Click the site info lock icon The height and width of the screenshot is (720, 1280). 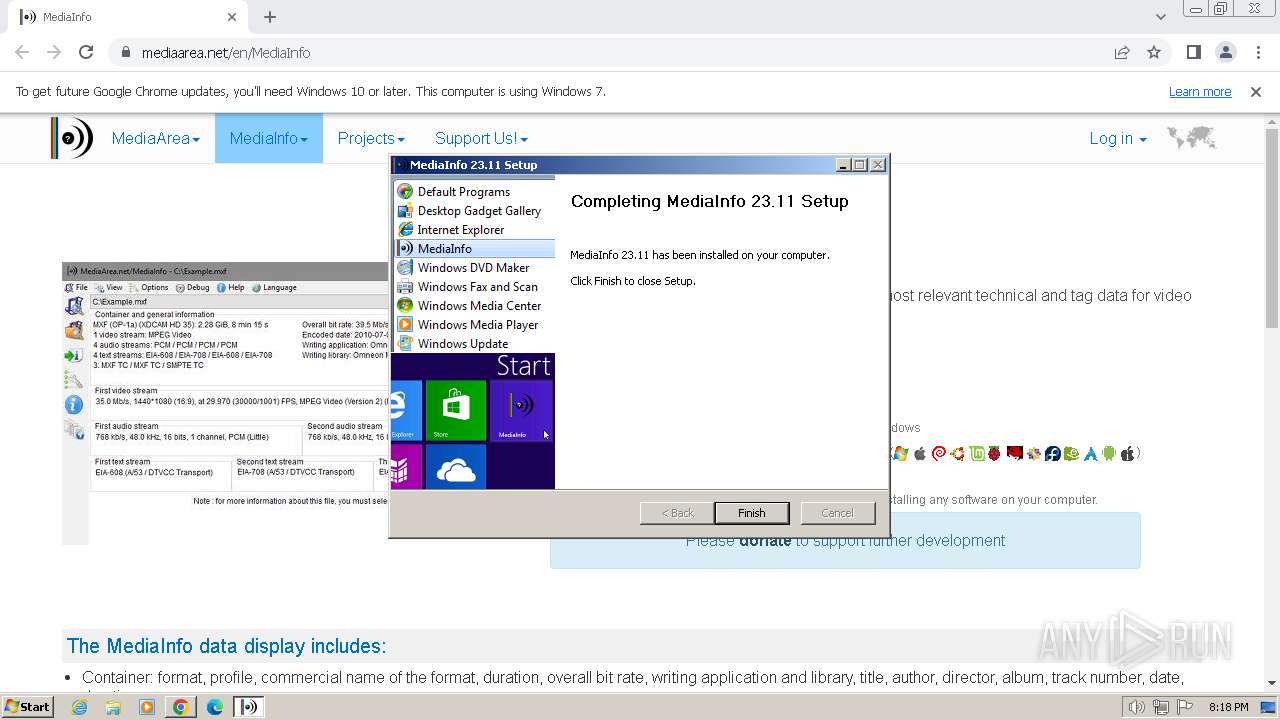125,52
